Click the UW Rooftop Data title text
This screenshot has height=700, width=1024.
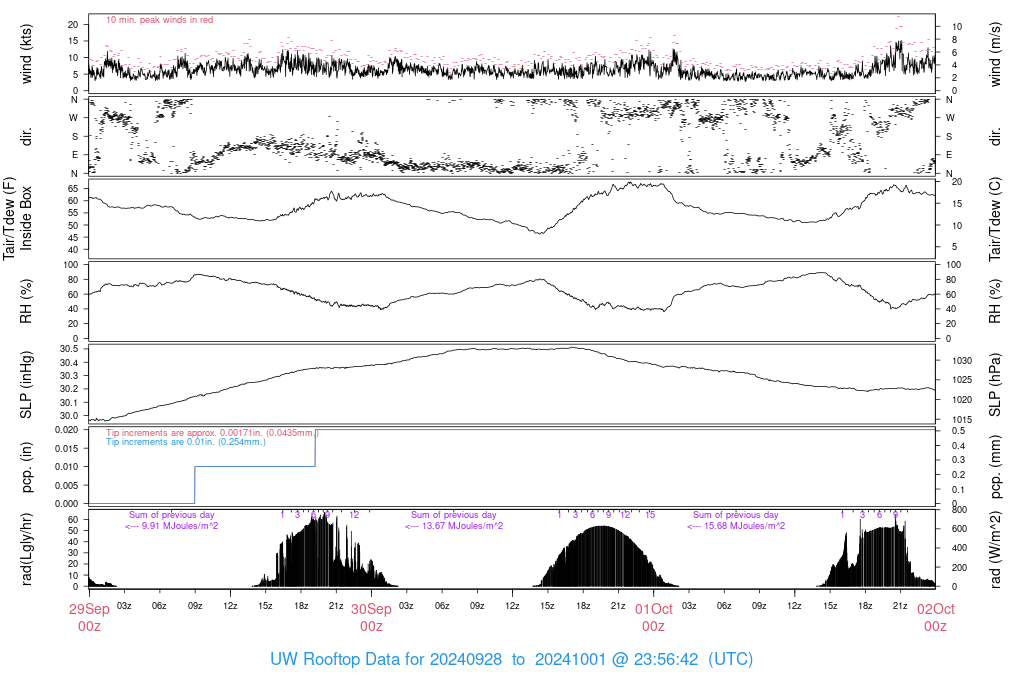coord(511,659)
